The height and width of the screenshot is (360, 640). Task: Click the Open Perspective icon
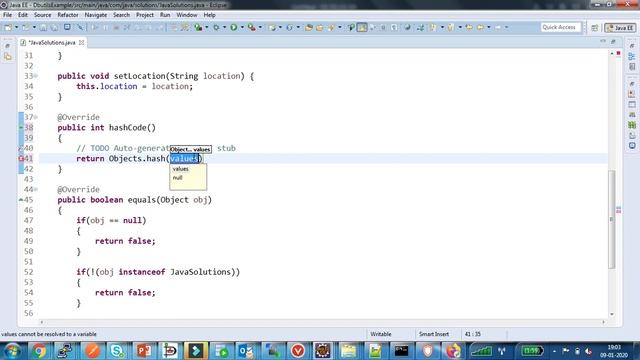click(595, 27)
